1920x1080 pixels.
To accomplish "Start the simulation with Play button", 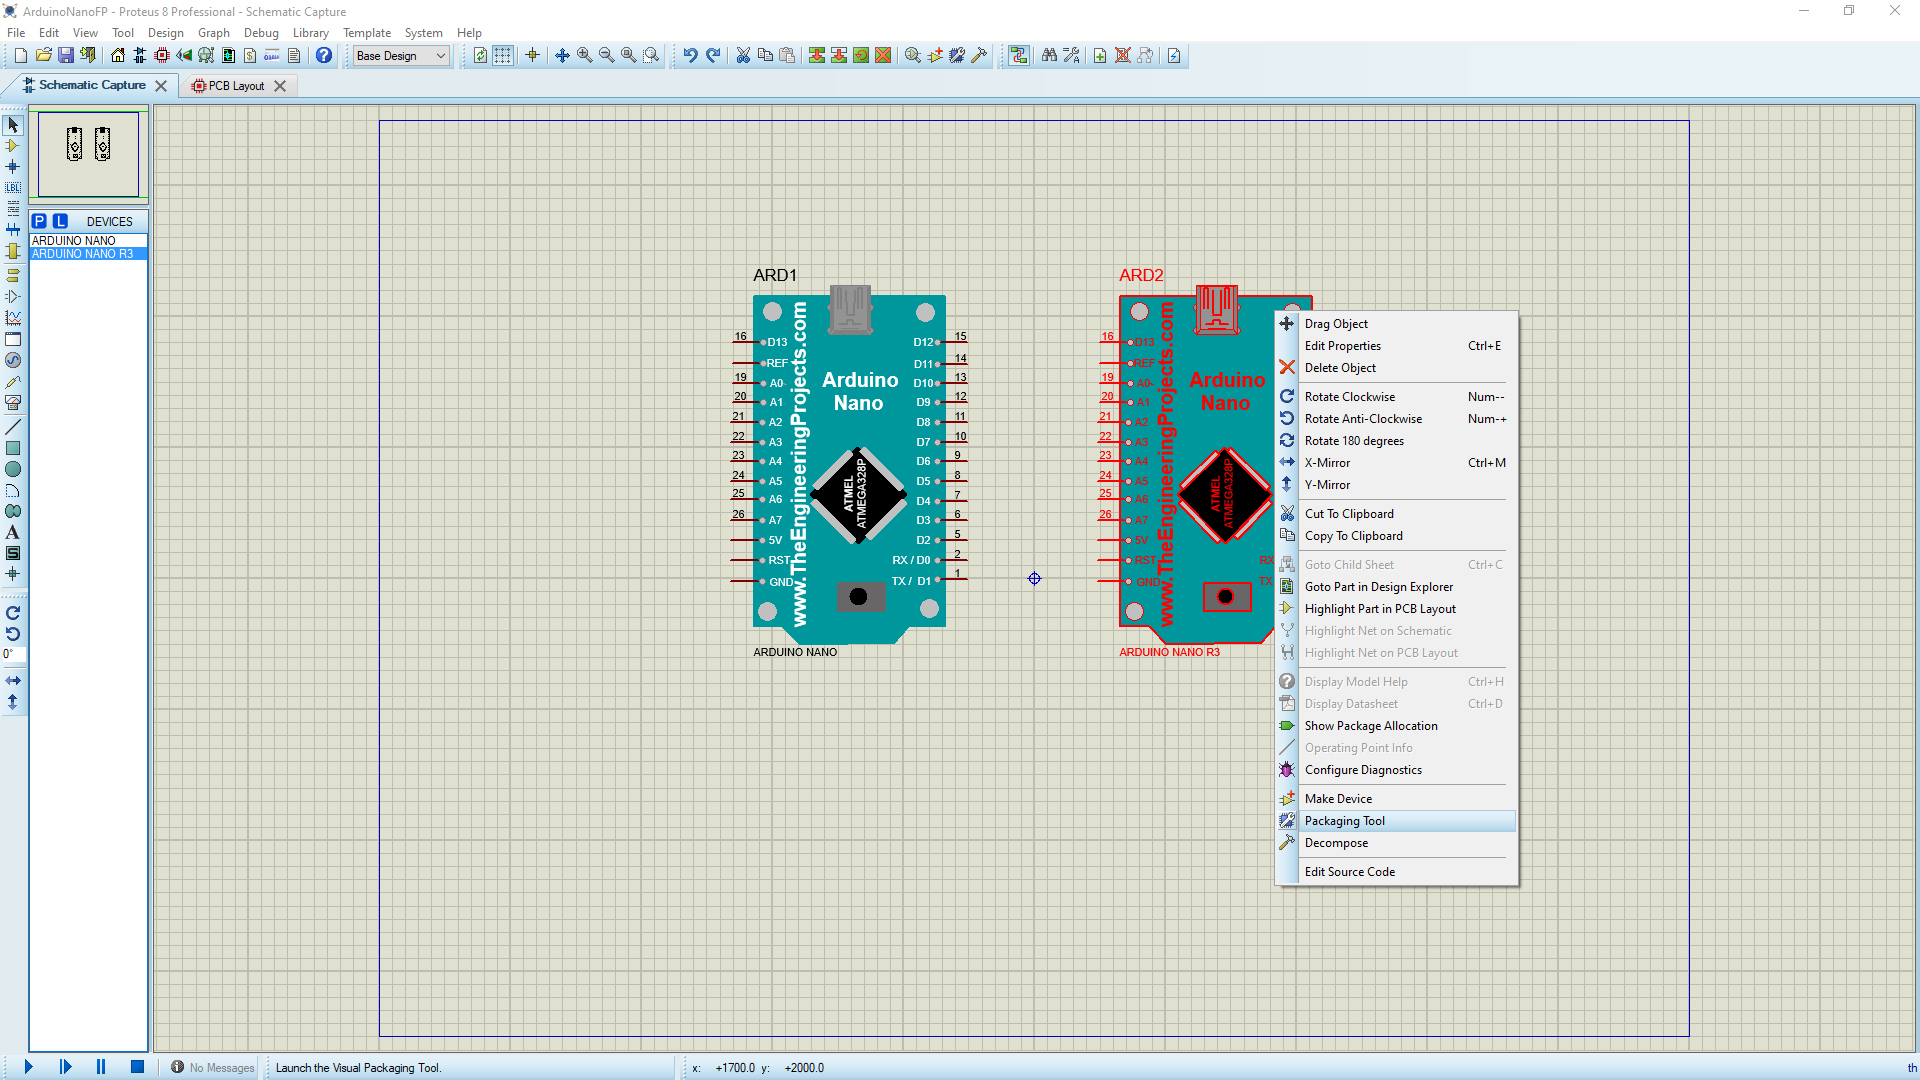I will 29,1067.
